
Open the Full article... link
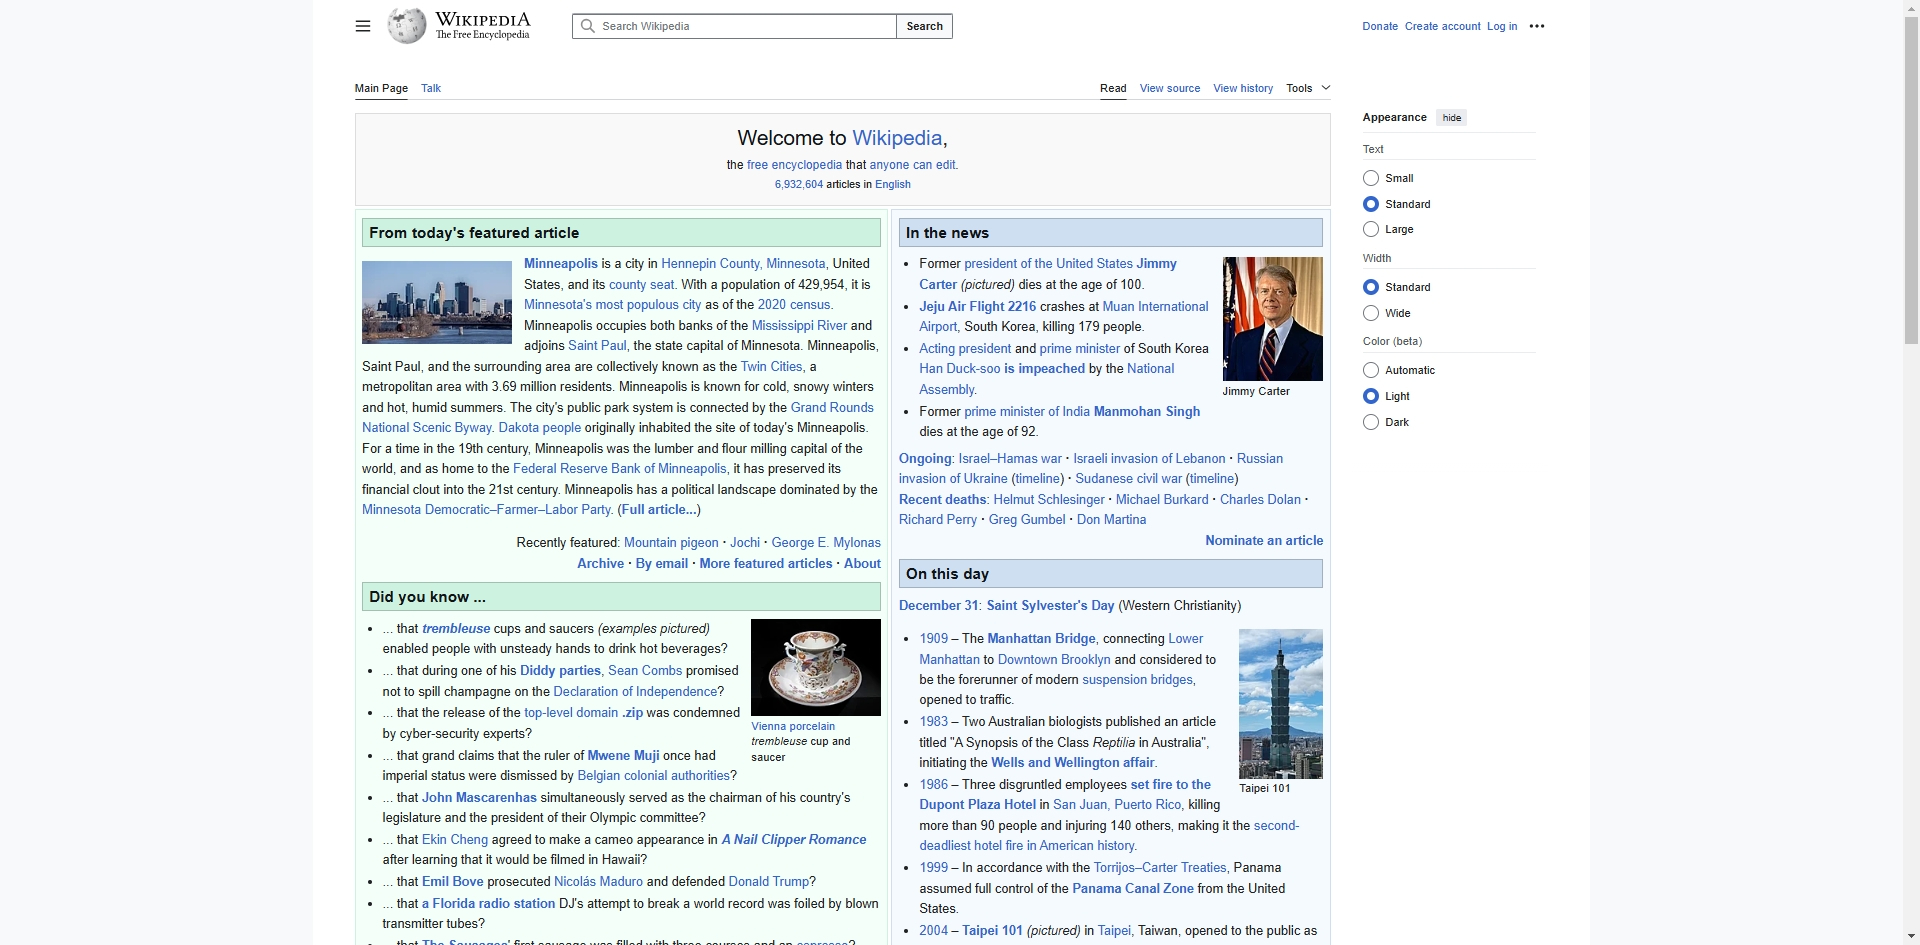coord(659,510)
